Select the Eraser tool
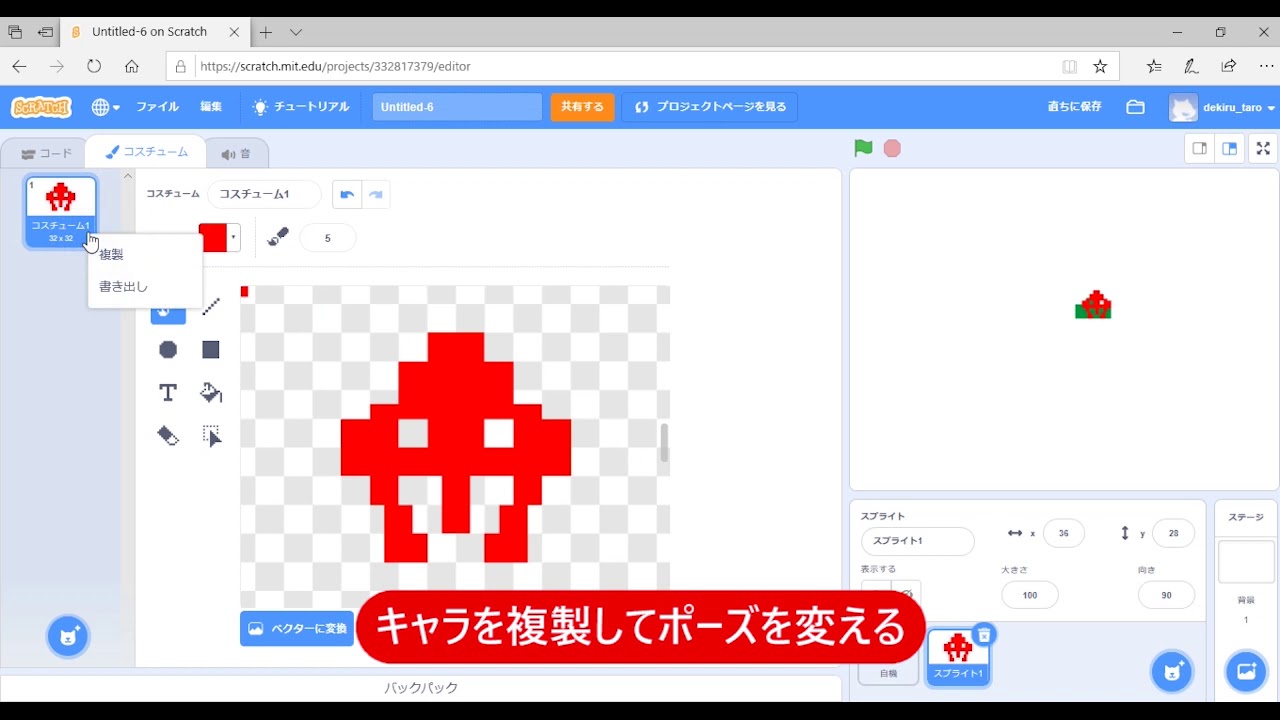 168,435
